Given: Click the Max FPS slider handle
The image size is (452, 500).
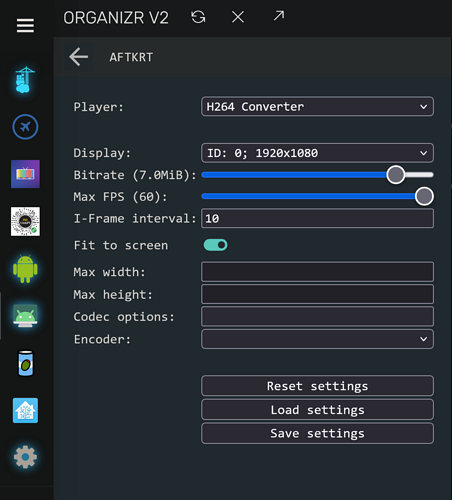Looking at the screenshot, I should [x=424, y=196].
